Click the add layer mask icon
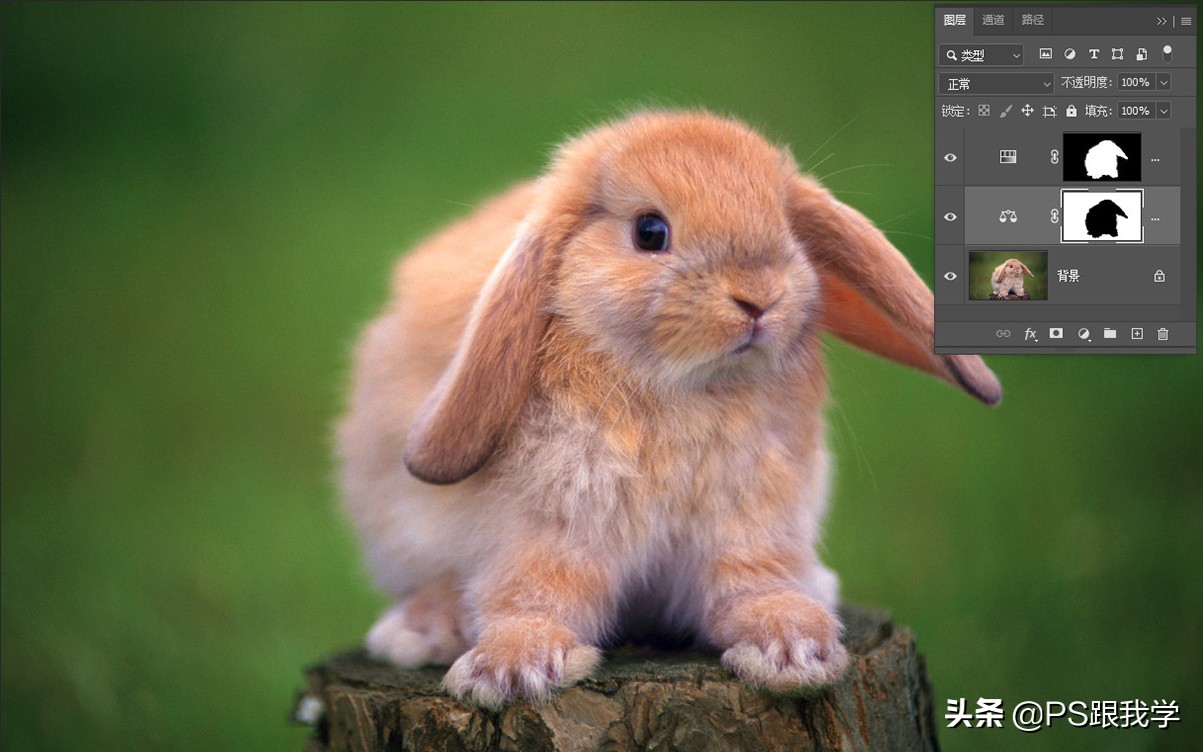Screen dimensions: 1203x752 pos(1056,334)
